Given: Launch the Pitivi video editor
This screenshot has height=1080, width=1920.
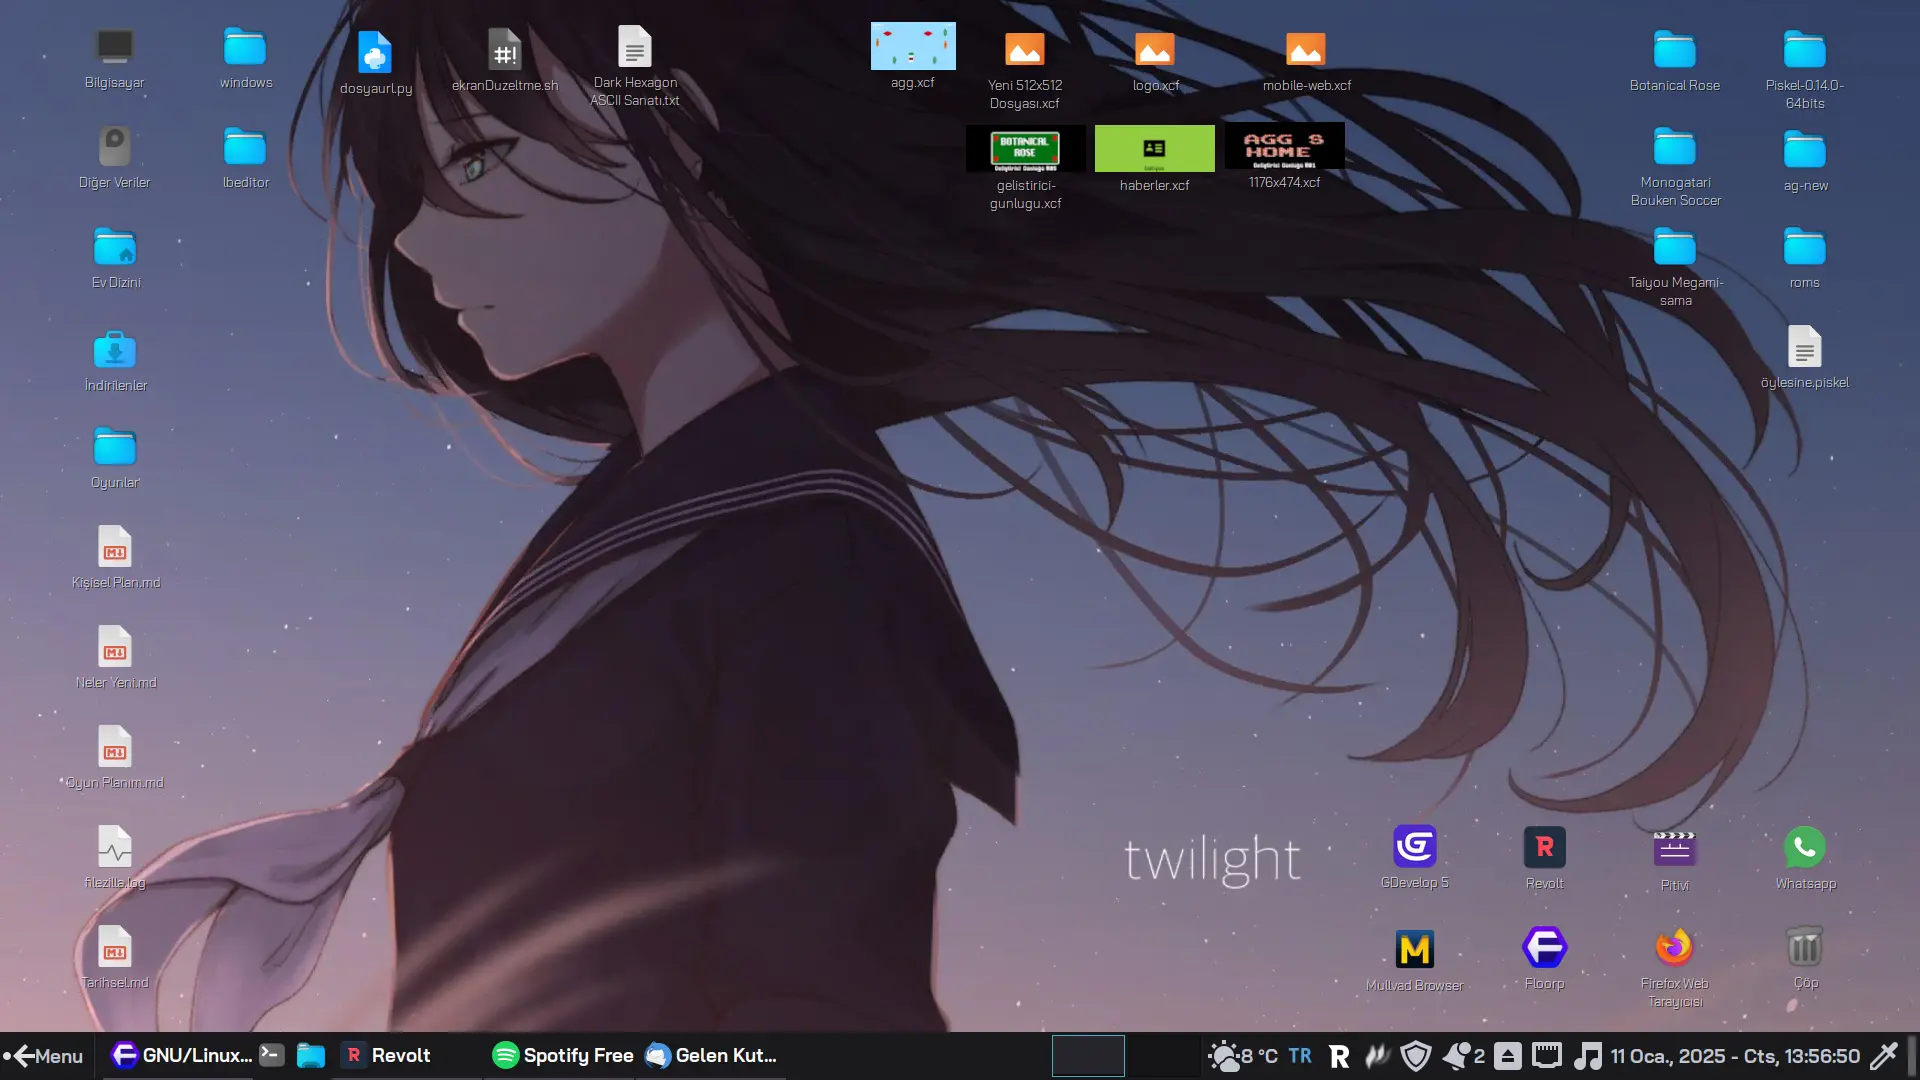Looking at the screenshot, I should pyautogui.click(x=1675, y=860).
